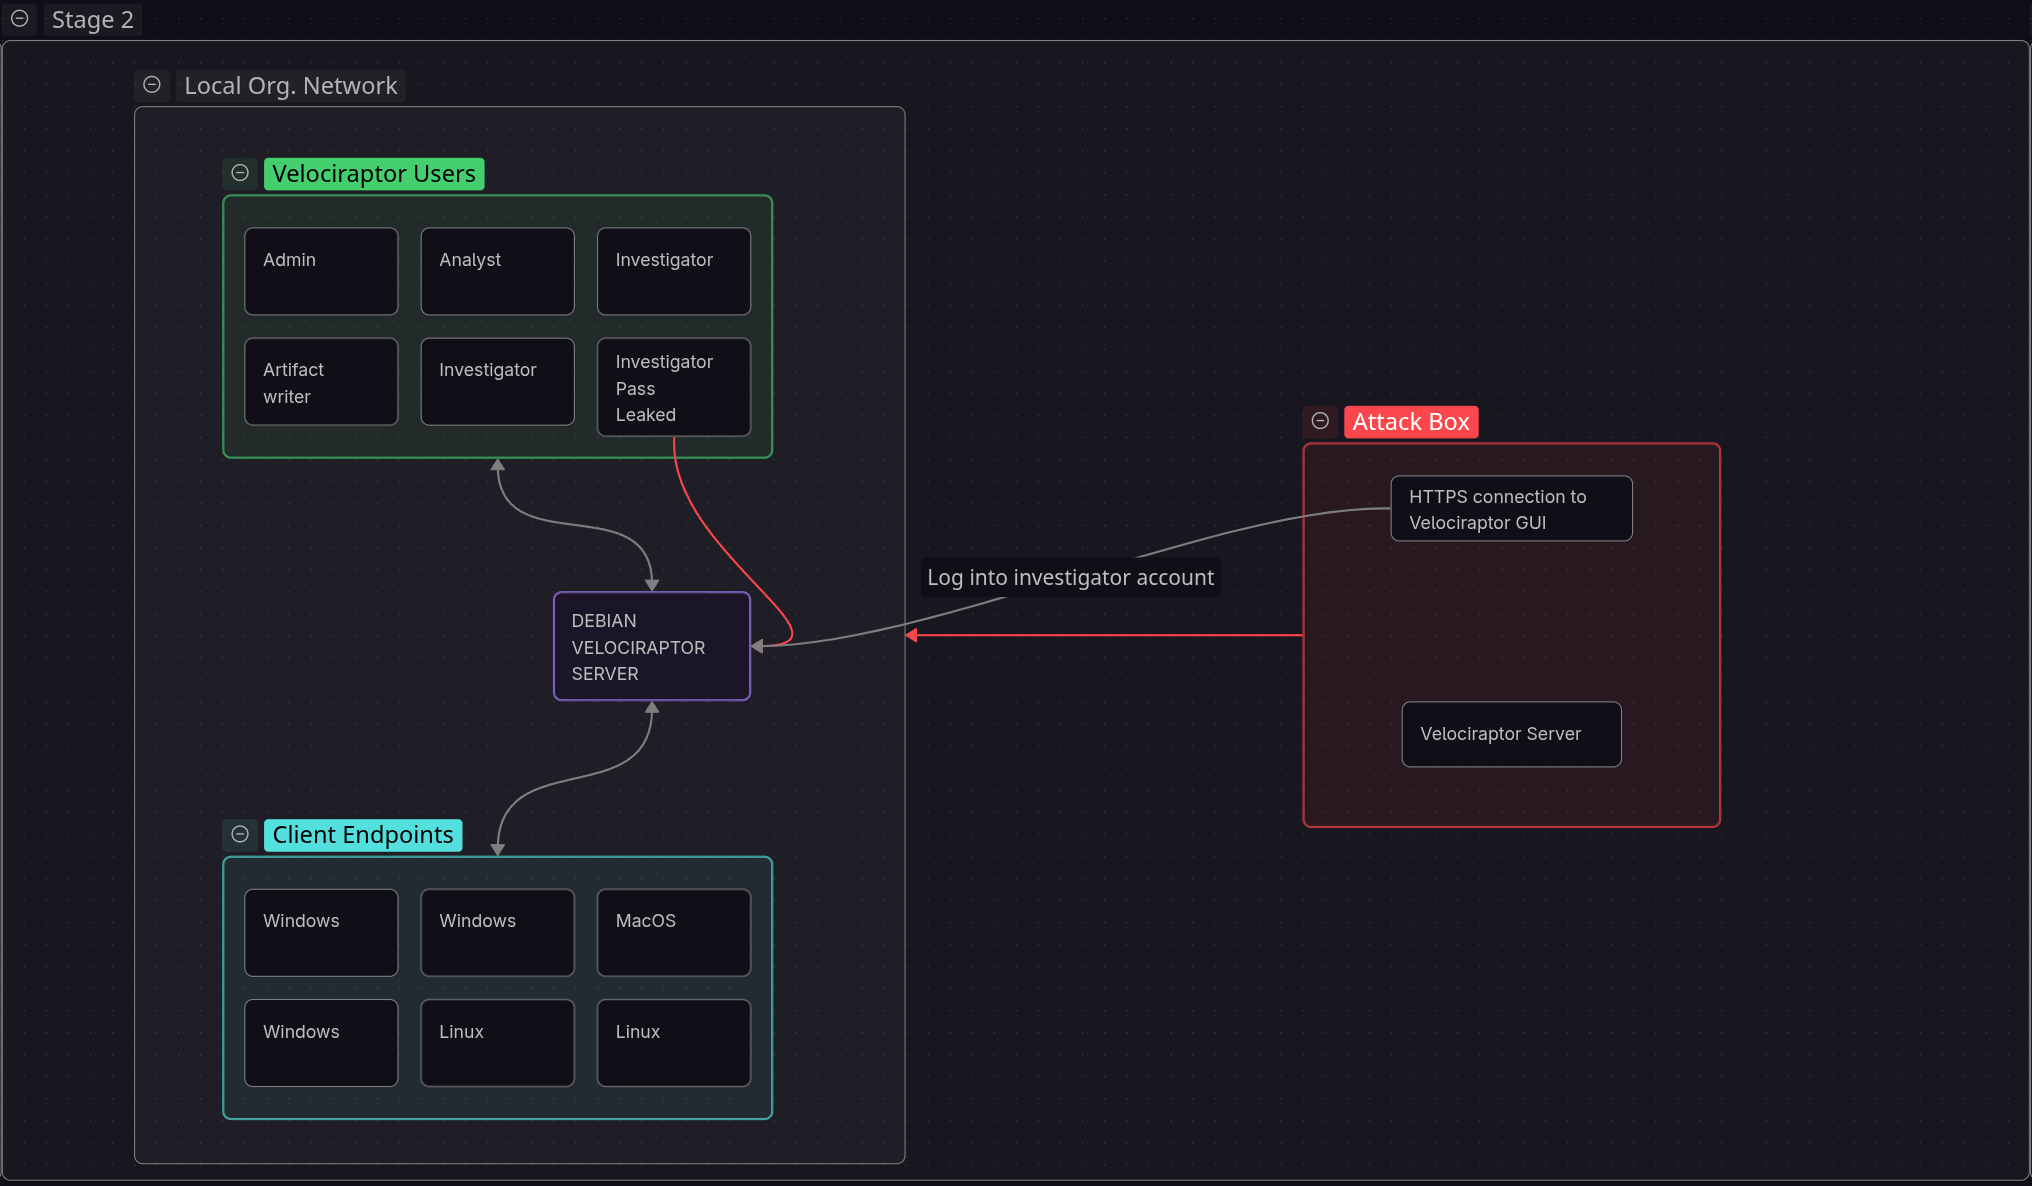Click the MacOS endpoint node

point(674,932)
